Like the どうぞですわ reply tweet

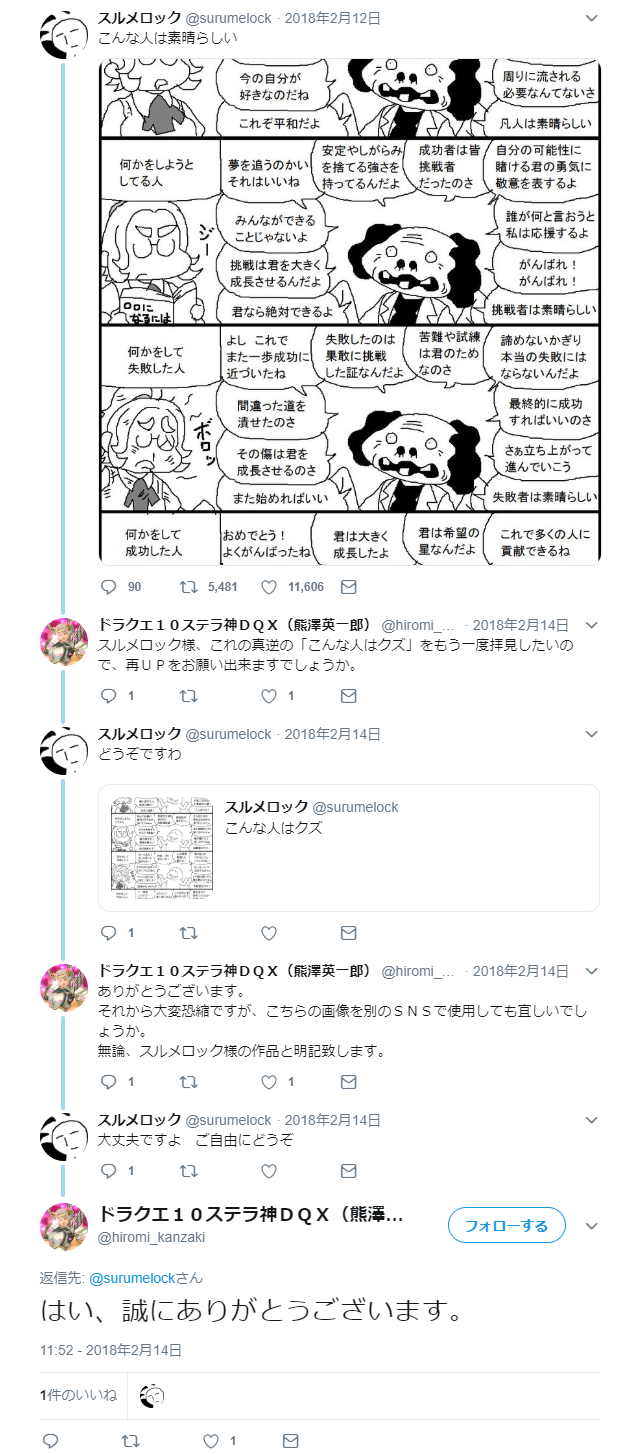click(268, 932)
